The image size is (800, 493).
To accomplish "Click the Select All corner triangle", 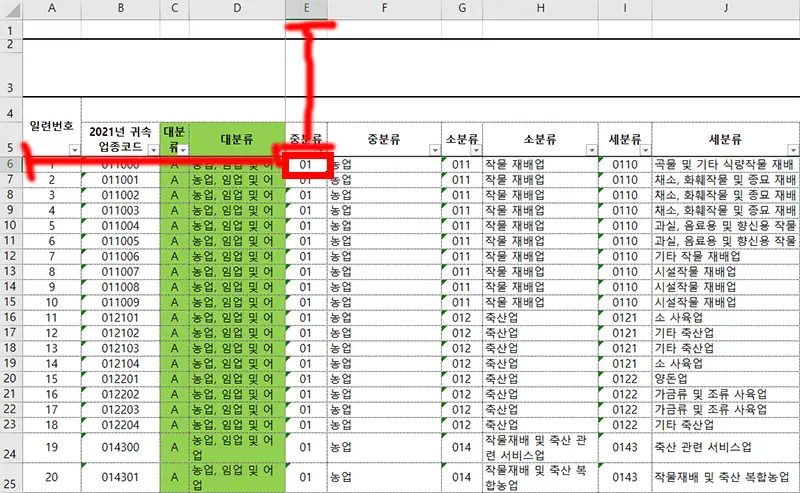I will [x=12, y=9].
